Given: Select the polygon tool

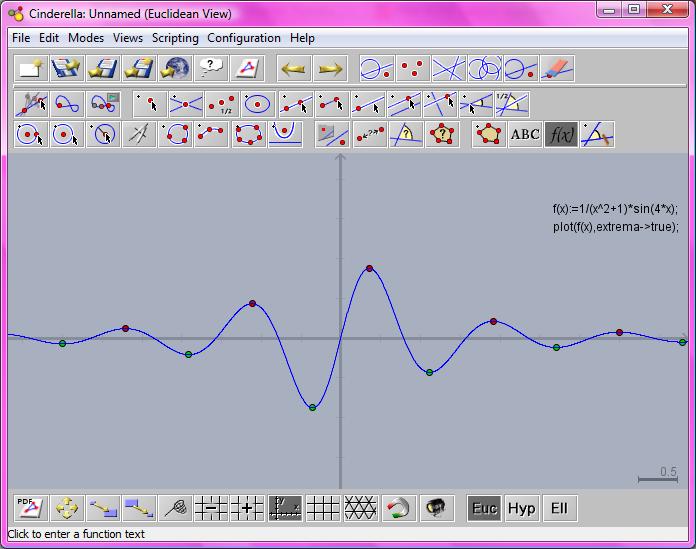Looking at the screenshot, I should (x=490, y=134).
